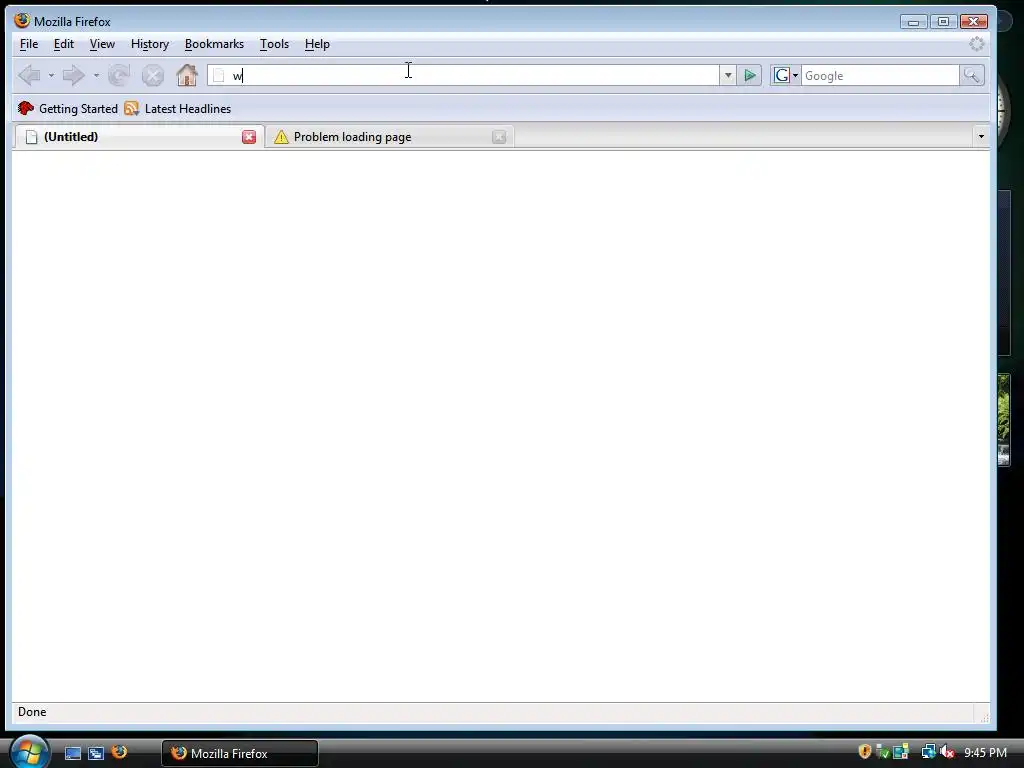Viewport: 1024px width, 768px height.
Task: Click the window resize grip corner
Action: point(984,717)
